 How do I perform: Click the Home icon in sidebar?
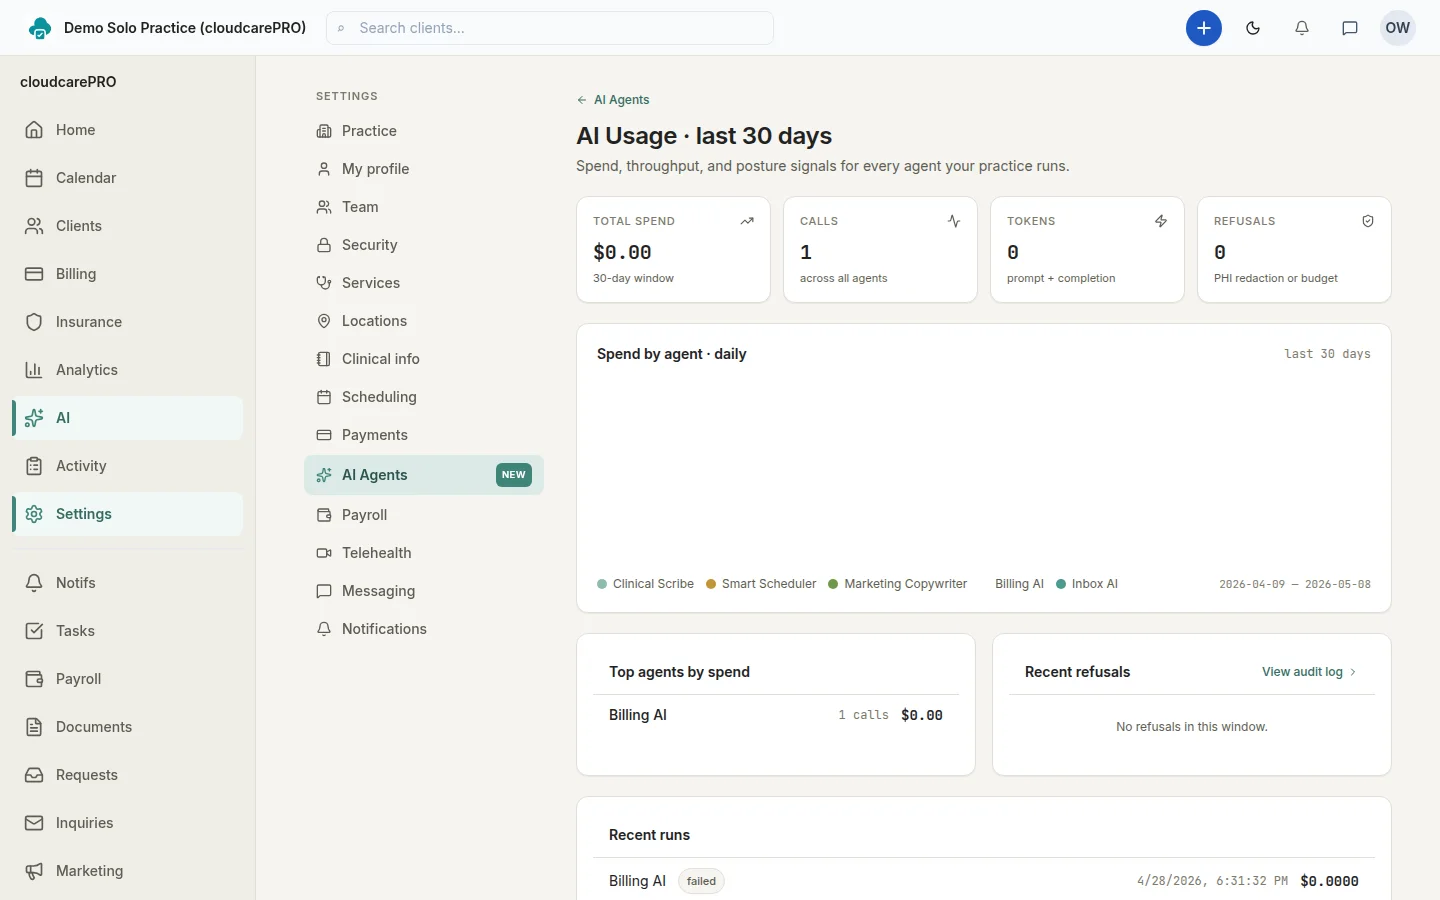point(34,130)
